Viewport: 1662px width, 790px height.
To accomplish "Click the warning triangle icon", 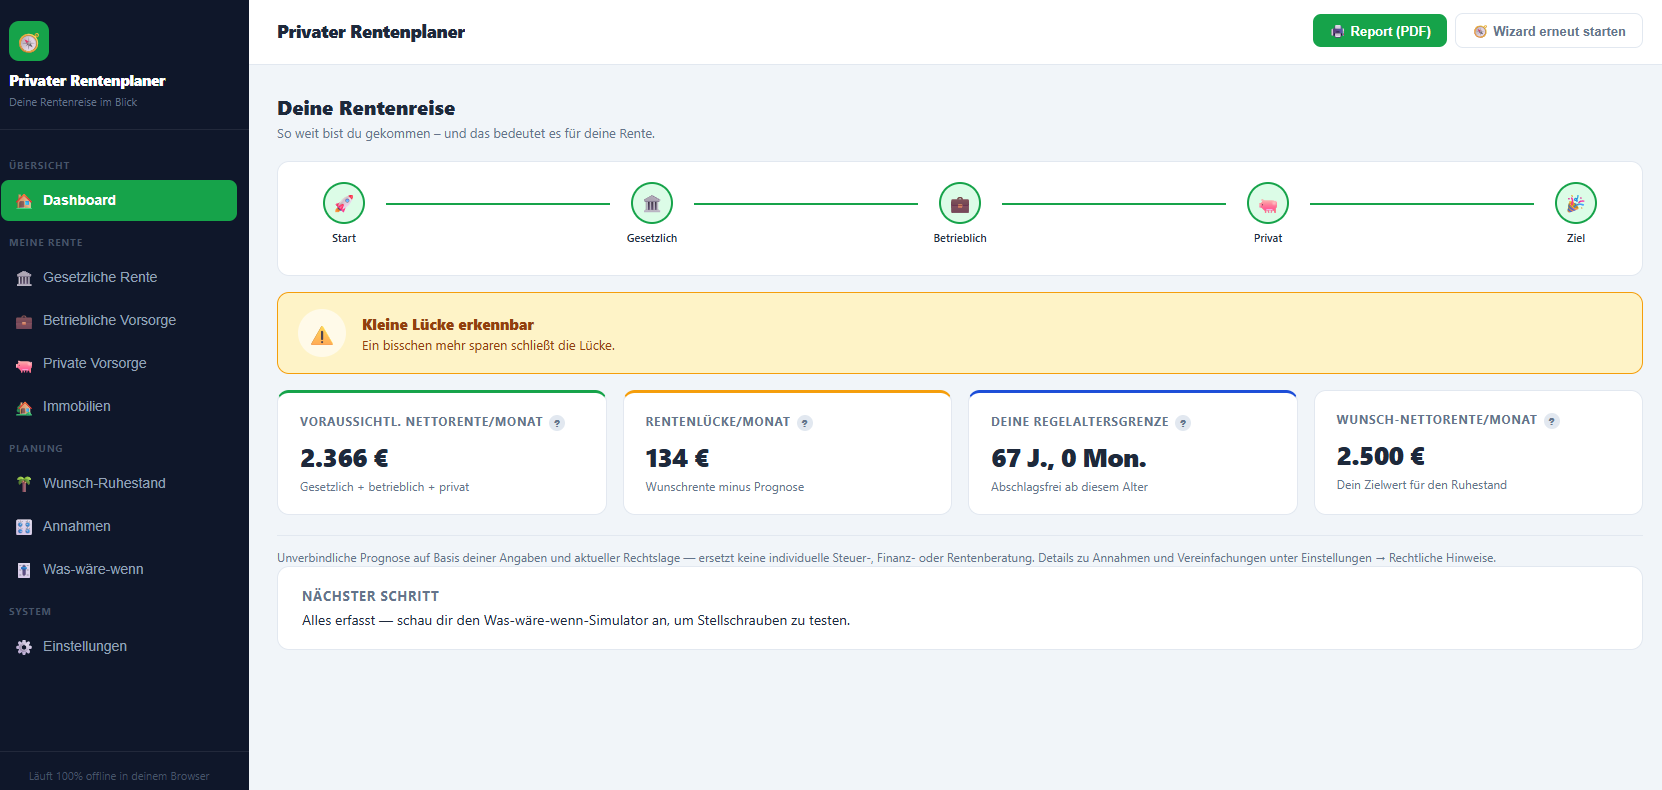I will 322,335.
